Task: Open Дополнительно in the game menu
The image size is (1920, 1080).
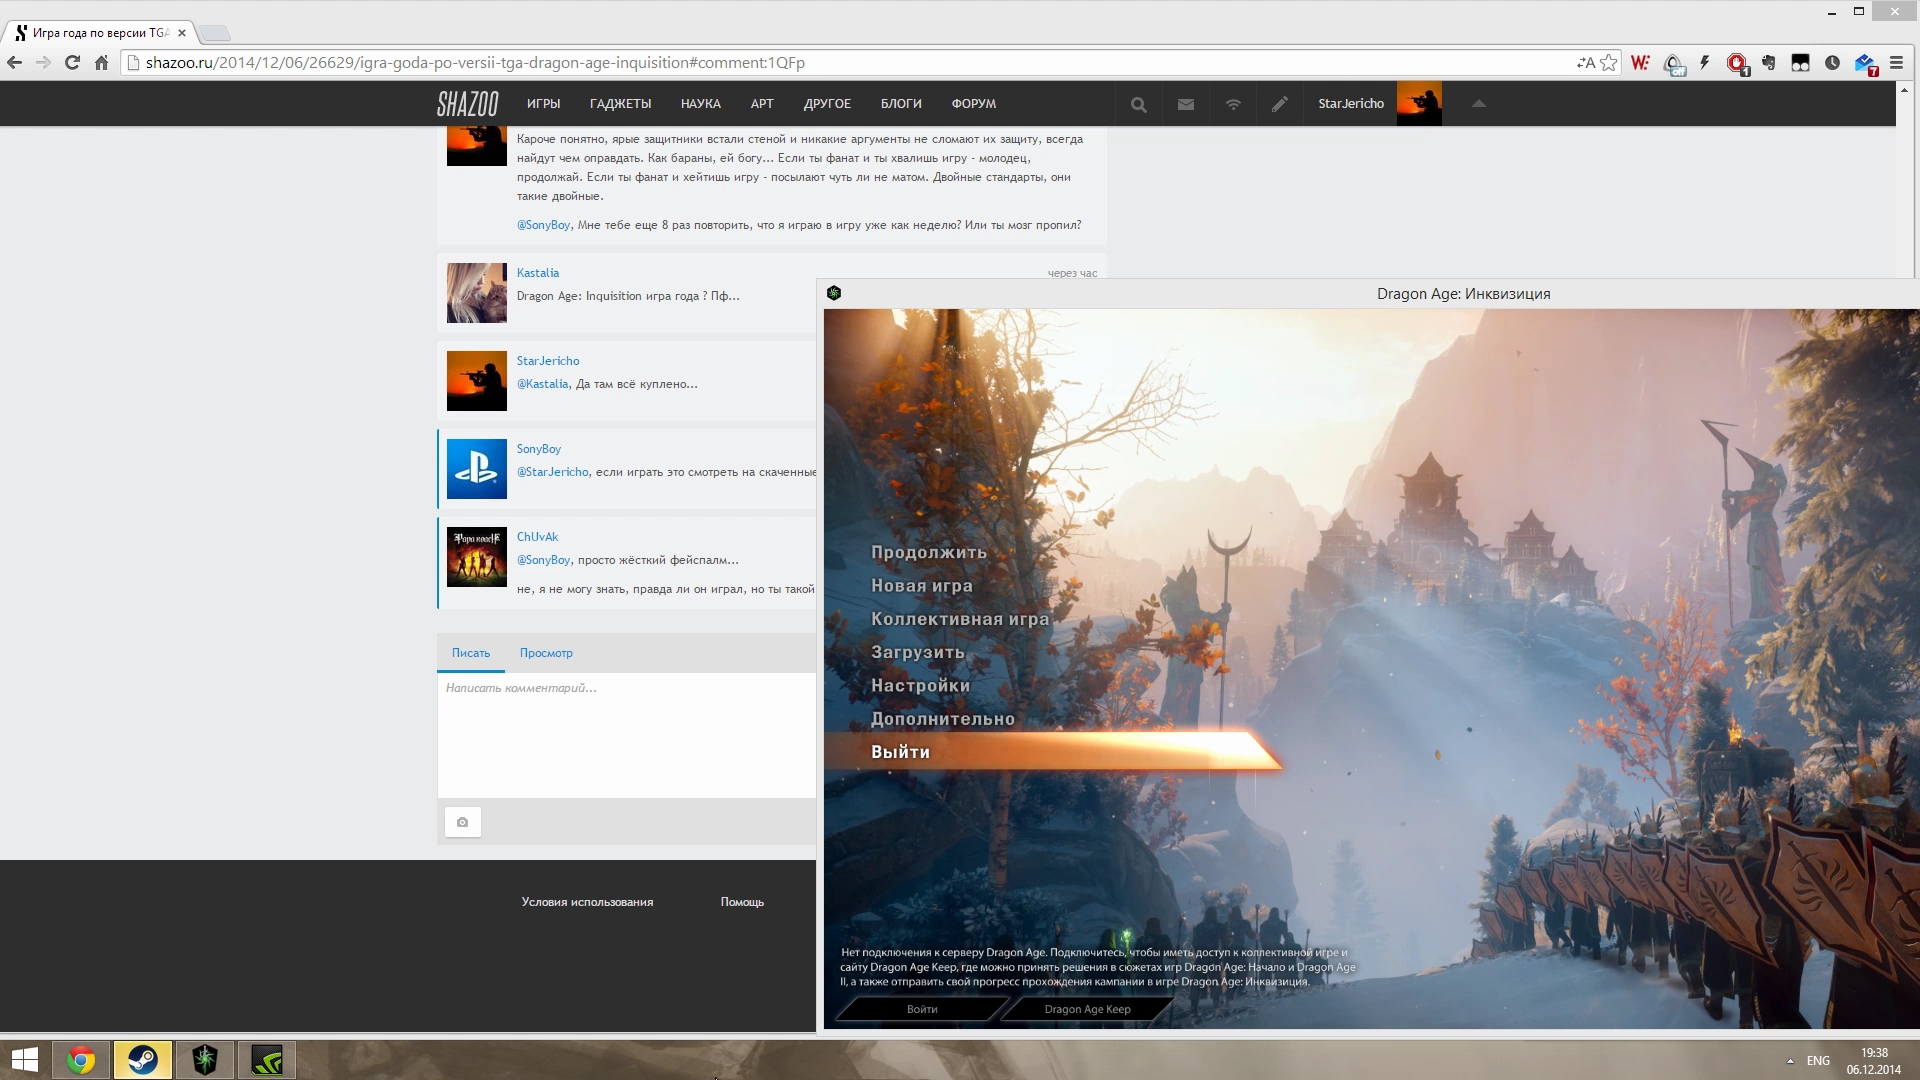Action: (942, 719)
